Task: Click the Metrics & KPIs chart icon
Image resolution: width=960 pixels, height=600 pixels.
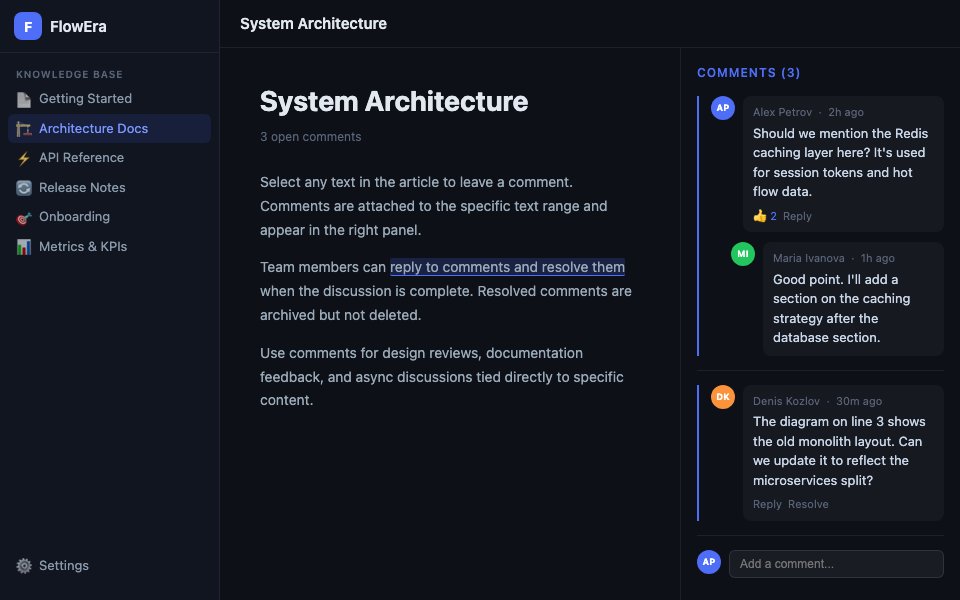Action: click(x=24, y=247)
